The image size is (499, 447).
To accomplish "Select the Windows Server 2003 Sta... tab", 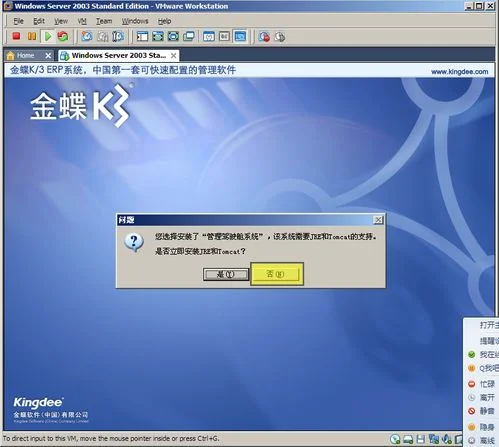I will coord(118,55).
